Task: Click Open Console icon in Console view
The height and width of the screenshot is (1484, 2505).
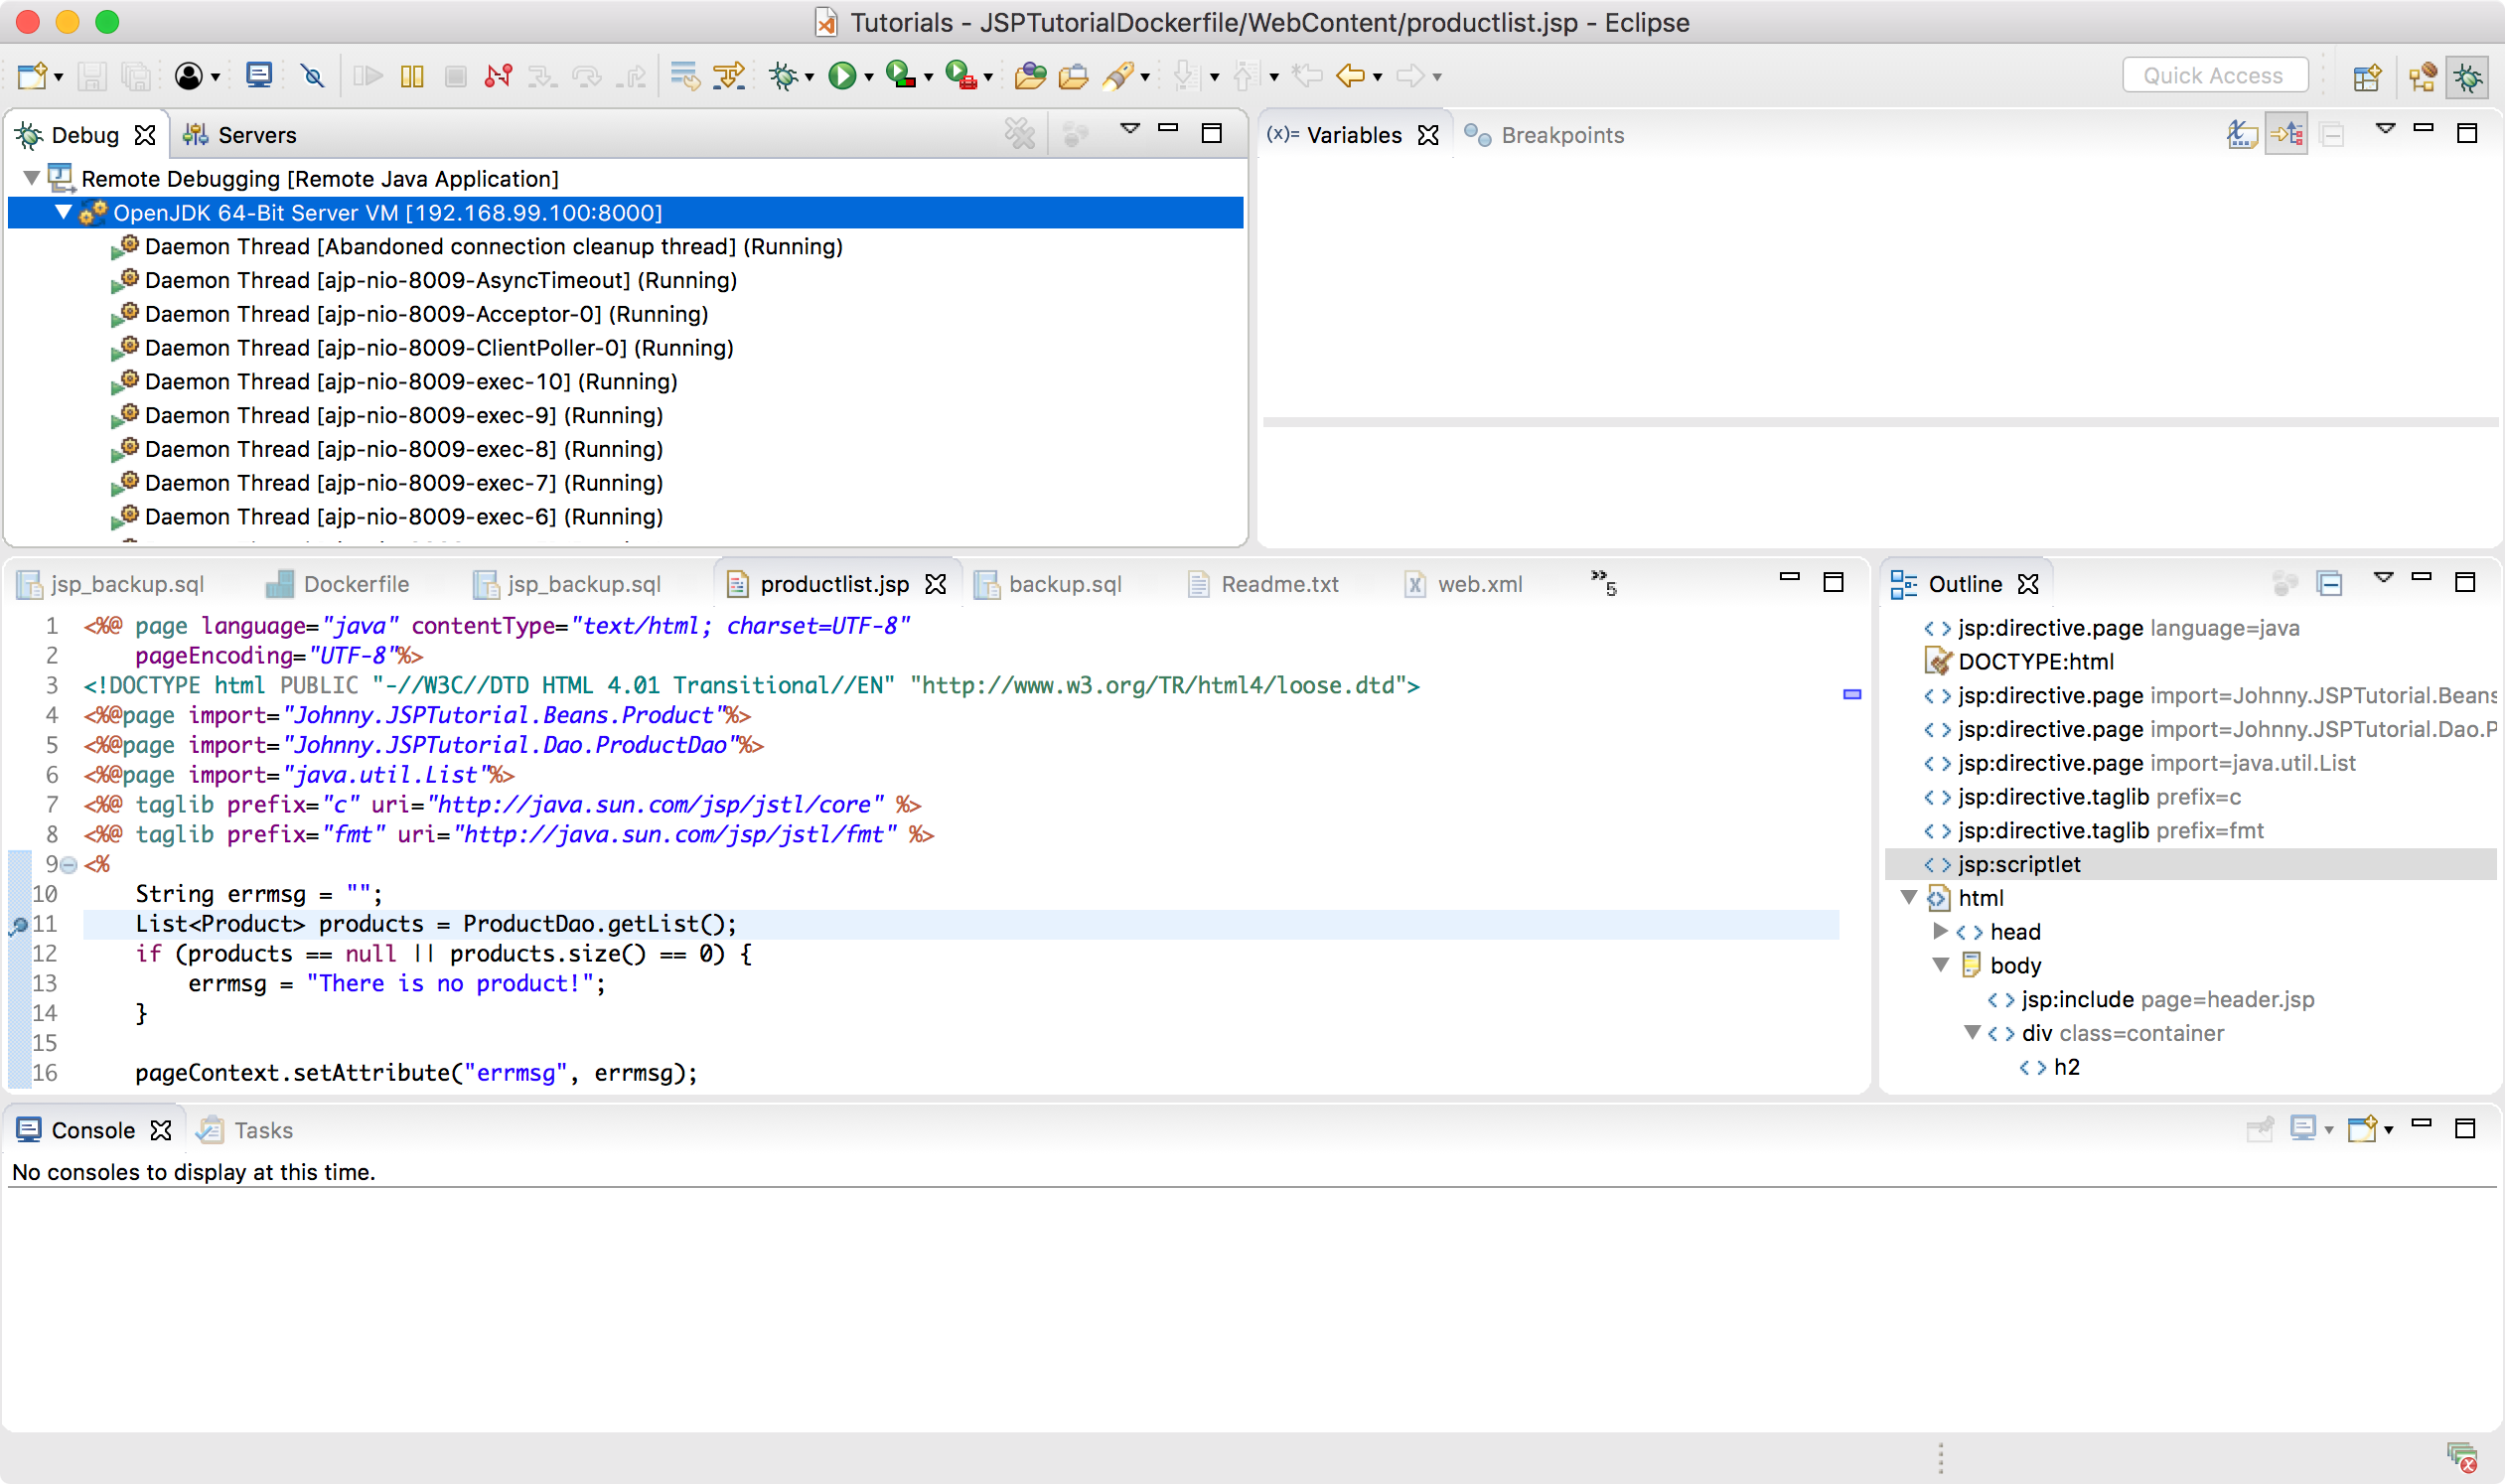Action: click(x=2362, y=1129)
